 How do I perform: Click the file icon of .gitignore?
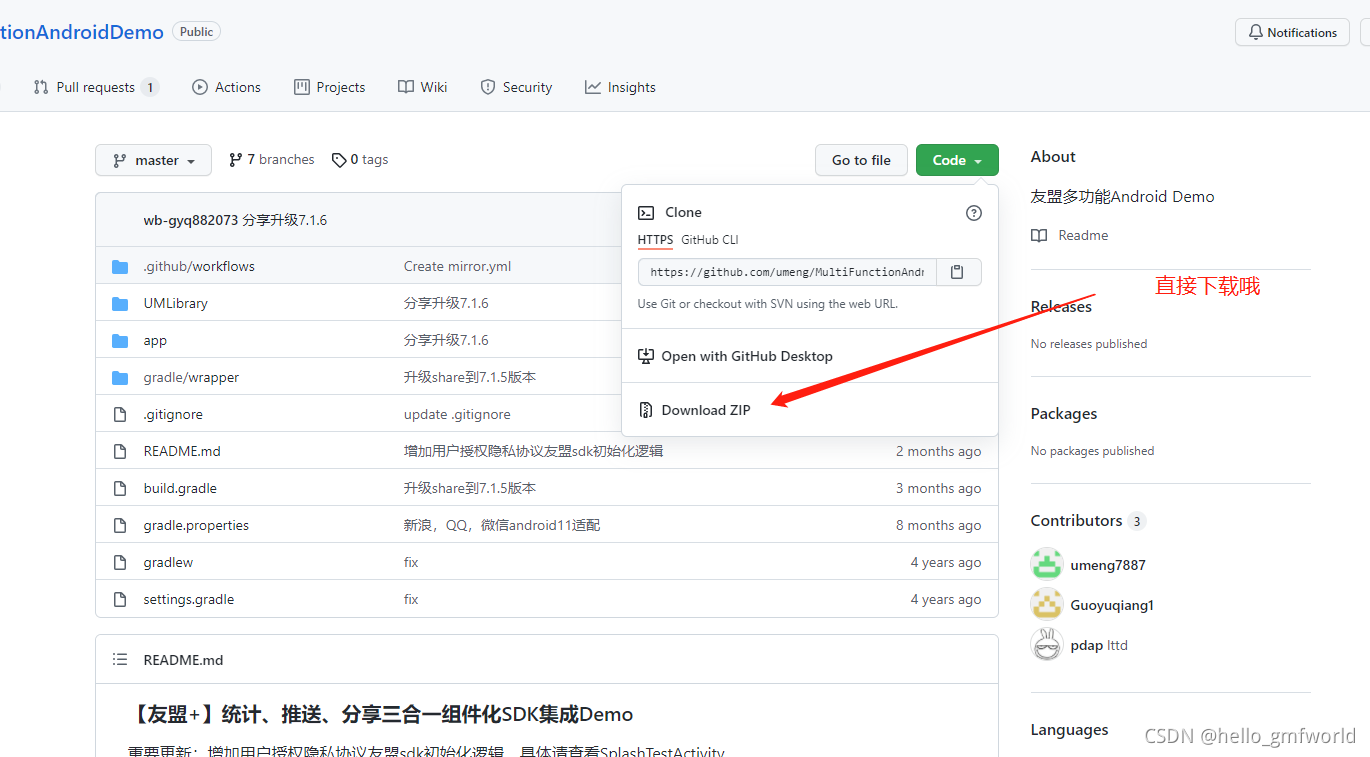pyautogui.click(x=121, y=414)
